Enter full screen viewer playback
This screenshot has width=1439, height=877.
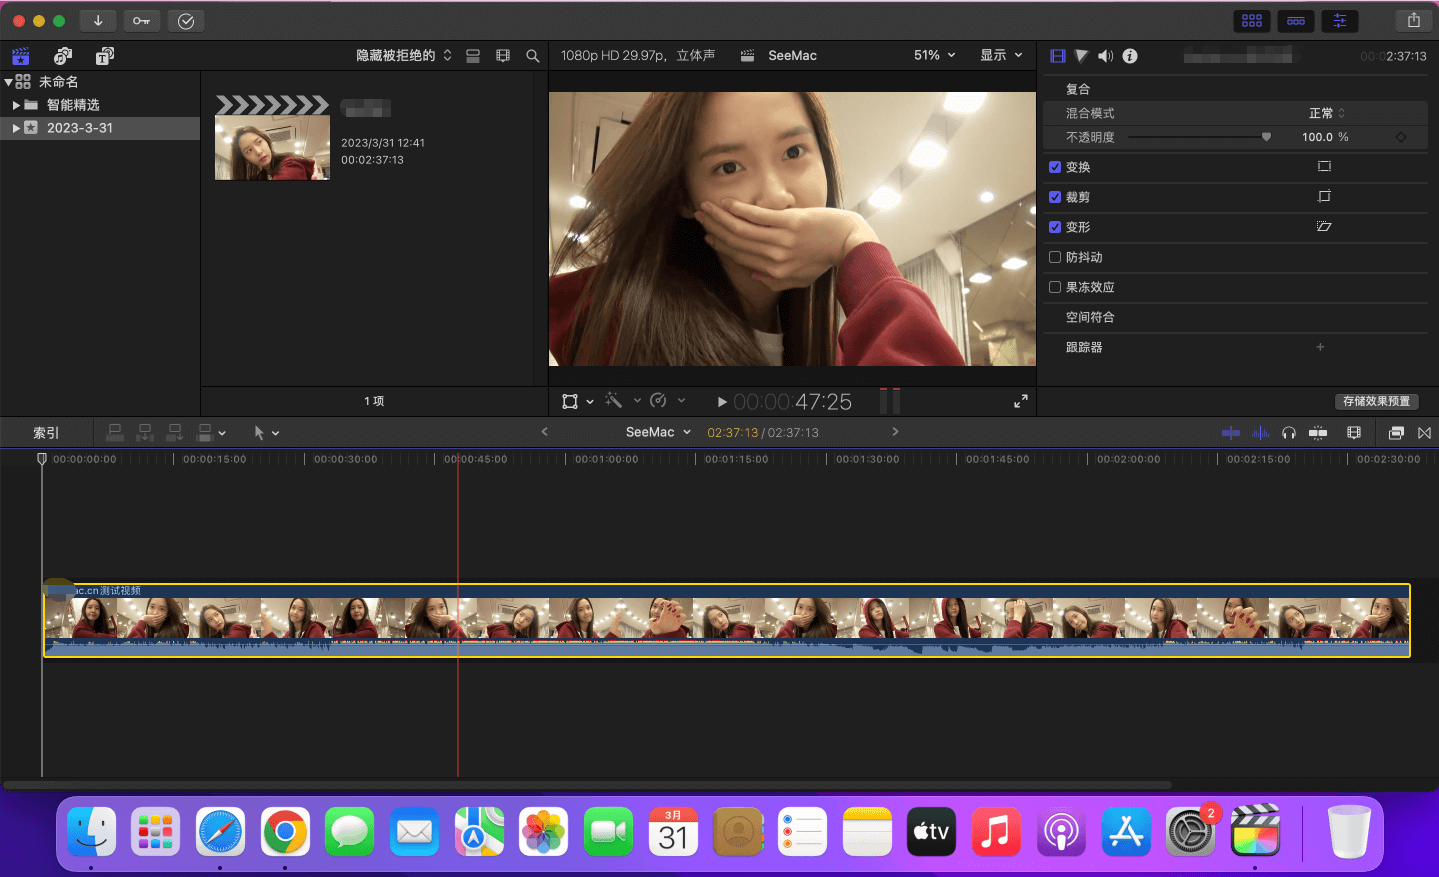coord(1020,401)
